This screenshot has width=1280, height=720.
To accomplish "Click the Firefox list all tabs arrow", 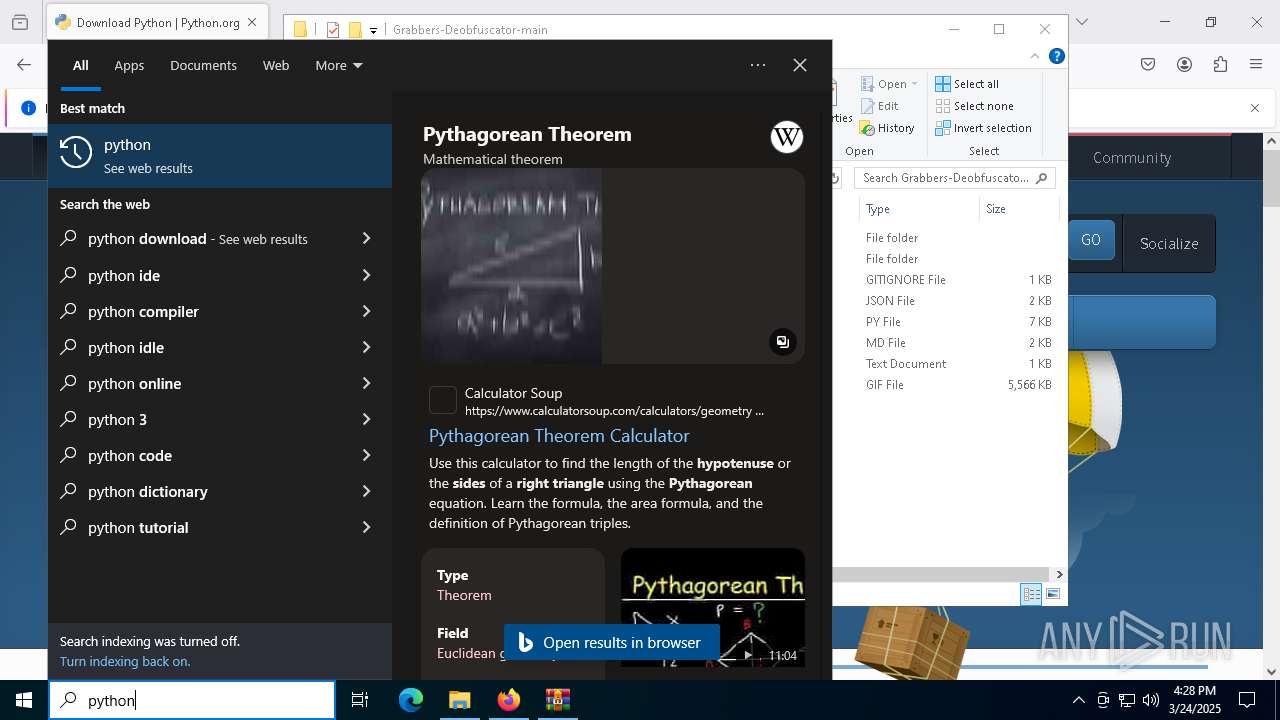I will [x=1081, y=22].
